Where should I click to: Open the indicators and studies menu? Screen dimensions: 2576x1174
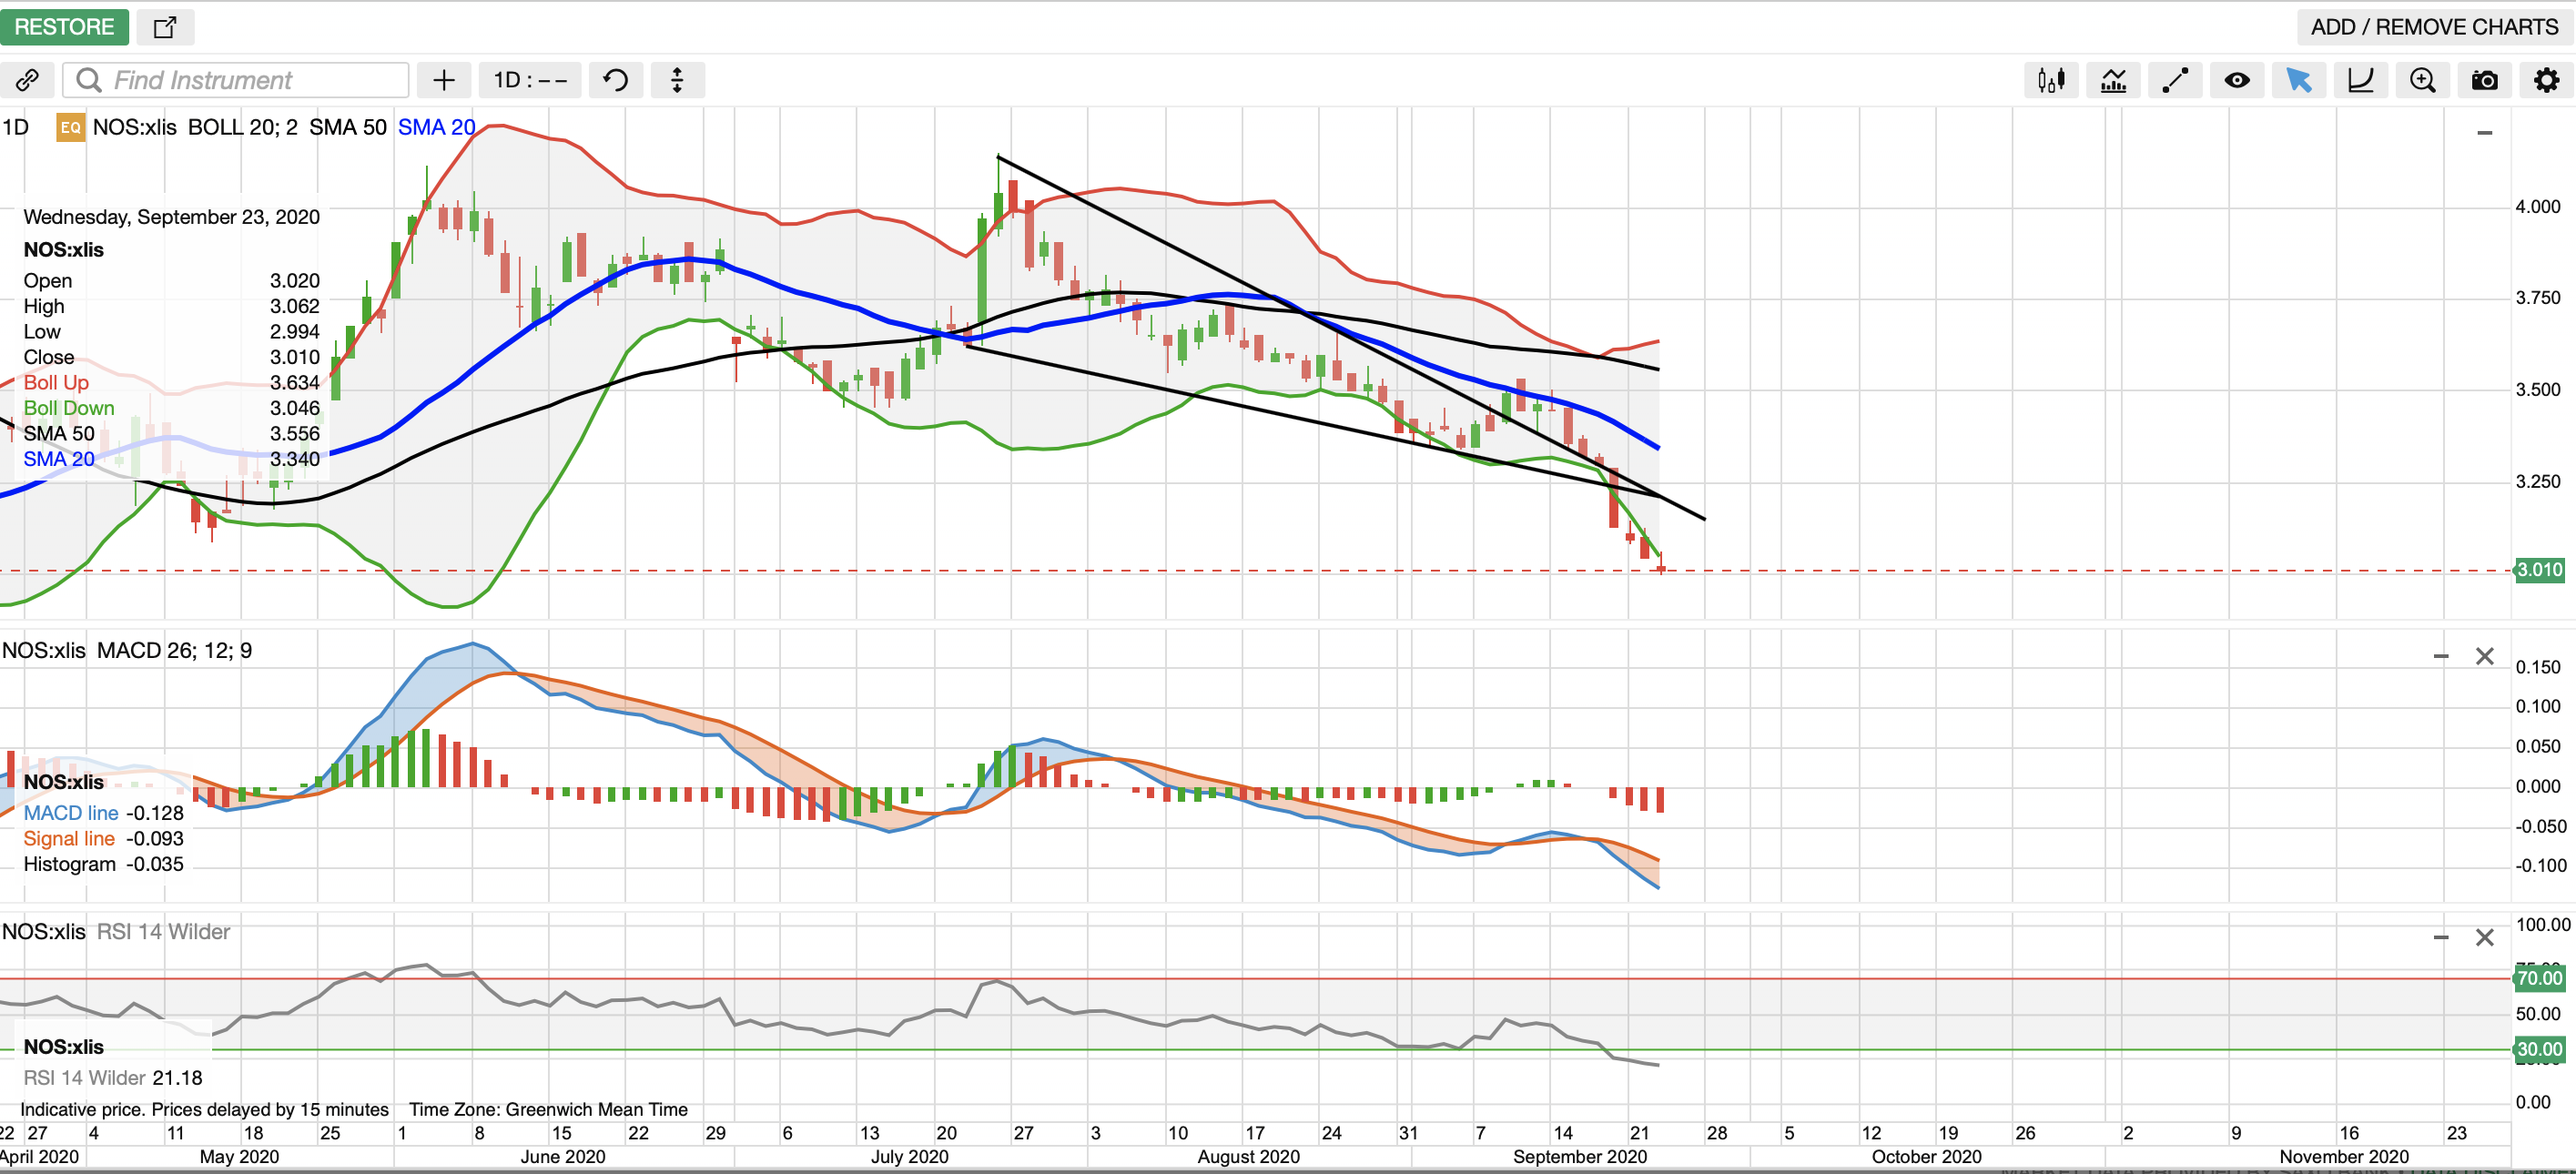click(2113, 80)
